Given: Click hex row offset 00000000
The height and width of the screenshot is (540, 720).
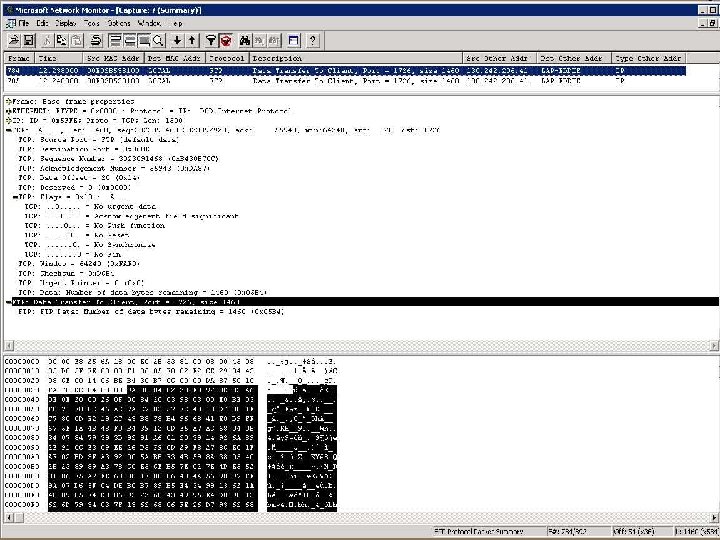Looking at the screenshot, I should [x=22, y=362].
